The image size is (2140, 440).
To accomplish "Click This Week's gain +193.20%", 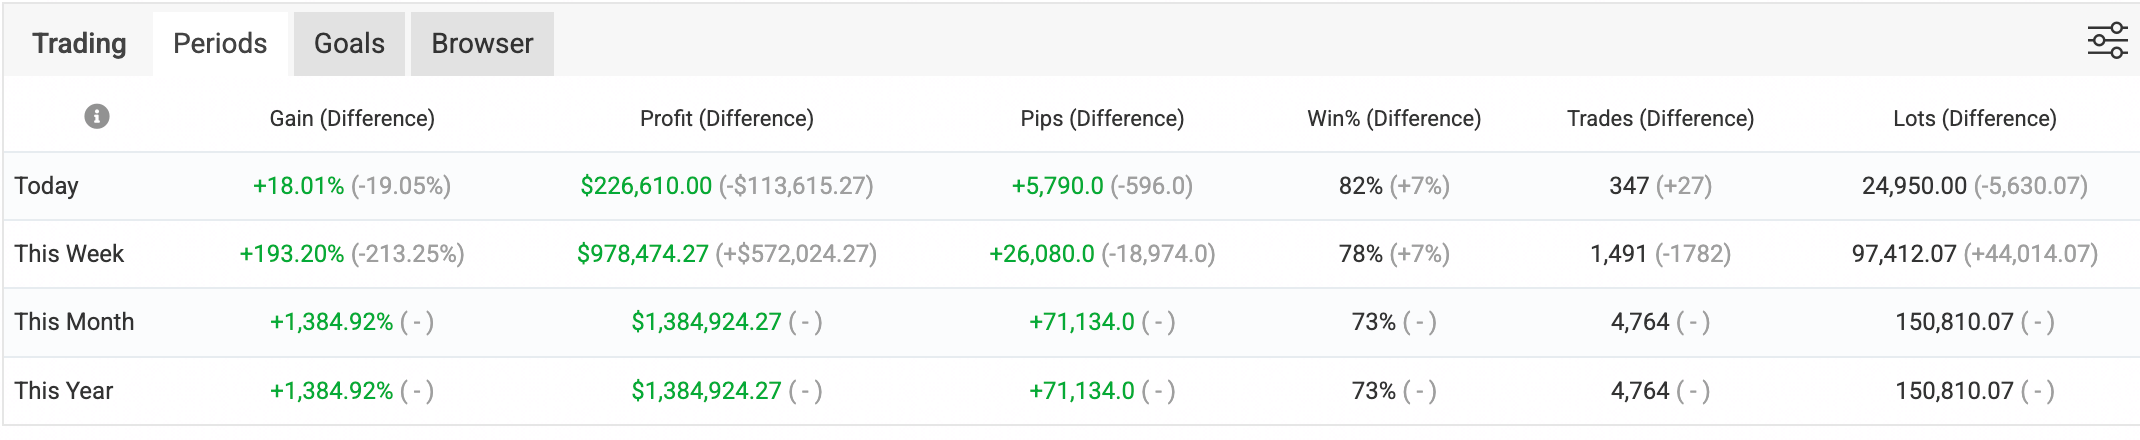I will click(x=292, y=254).
